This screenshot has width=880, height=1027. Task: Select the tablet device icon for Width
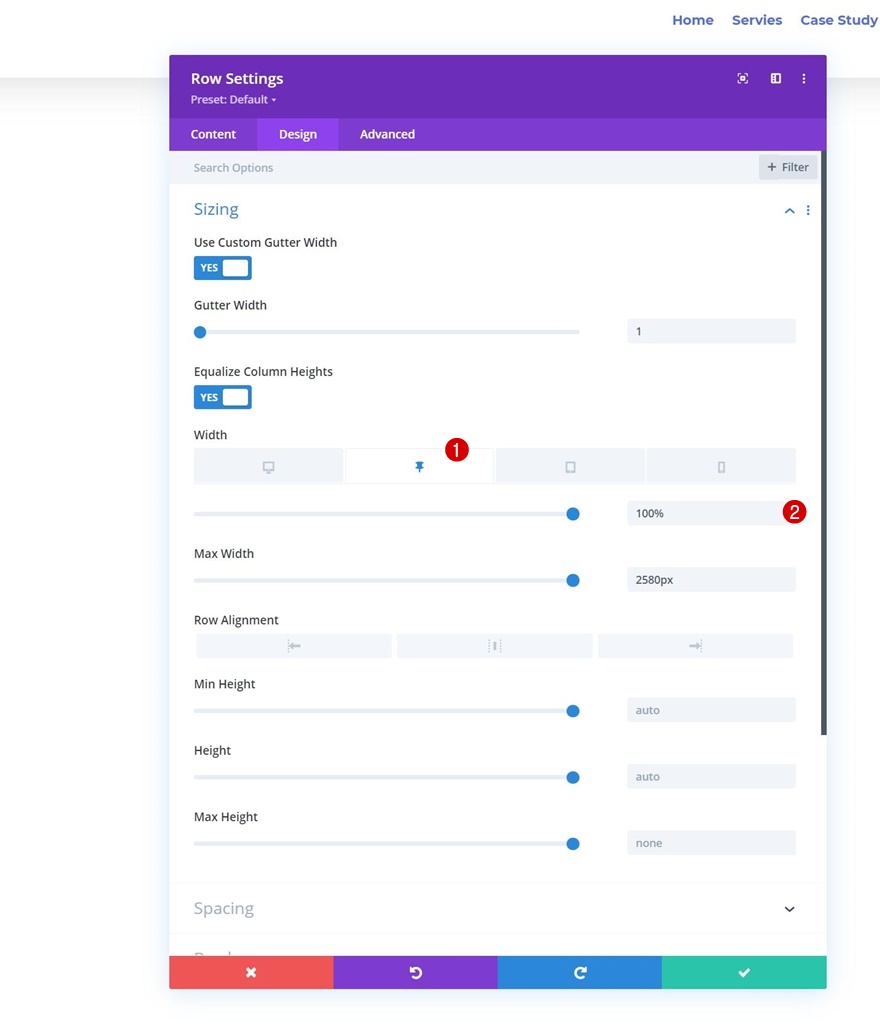(570, 466)
